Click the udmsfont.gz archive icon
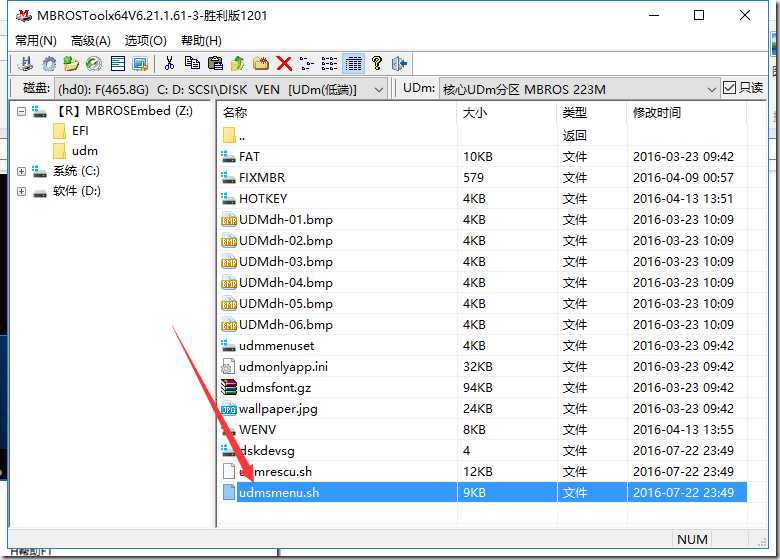The width and height of the screenshot is (780, 560). coord(229,387)
